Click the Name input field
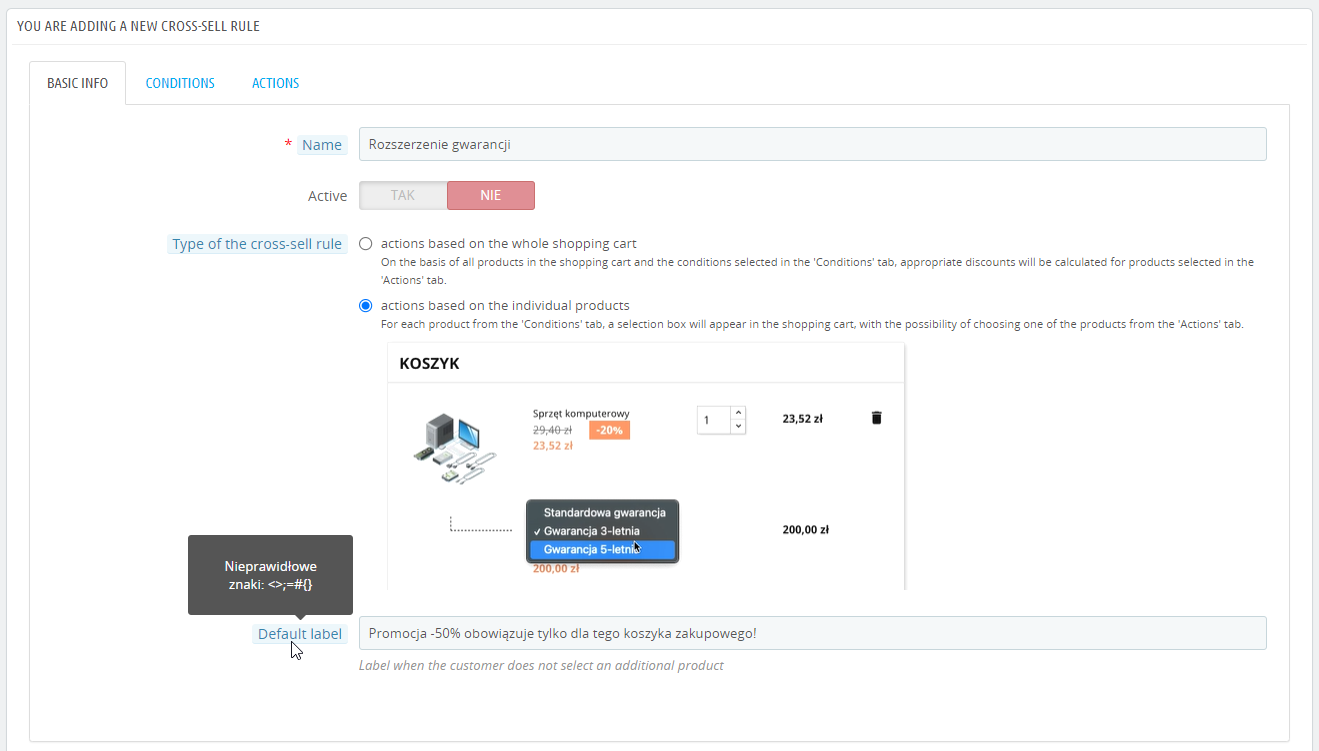The height and width of the screenshot is (751, 1319). pos(812,144)
